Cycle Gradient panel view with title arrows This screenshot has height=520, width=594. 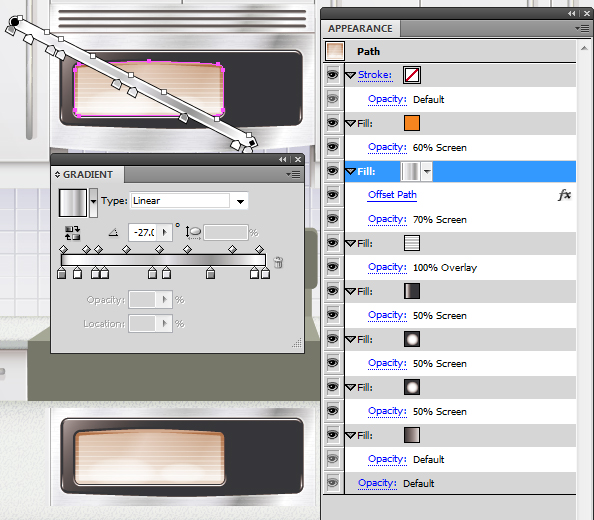(58, 175)
